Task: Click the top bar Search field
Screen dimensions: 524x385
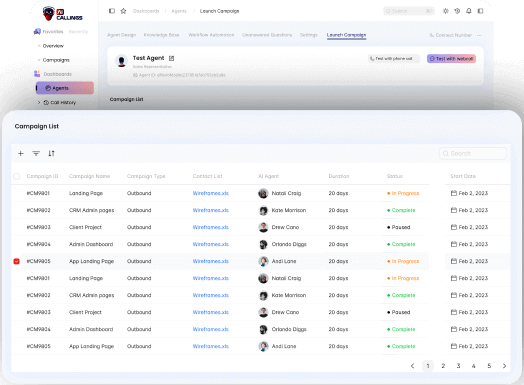Action: click(x=409, y=11)
